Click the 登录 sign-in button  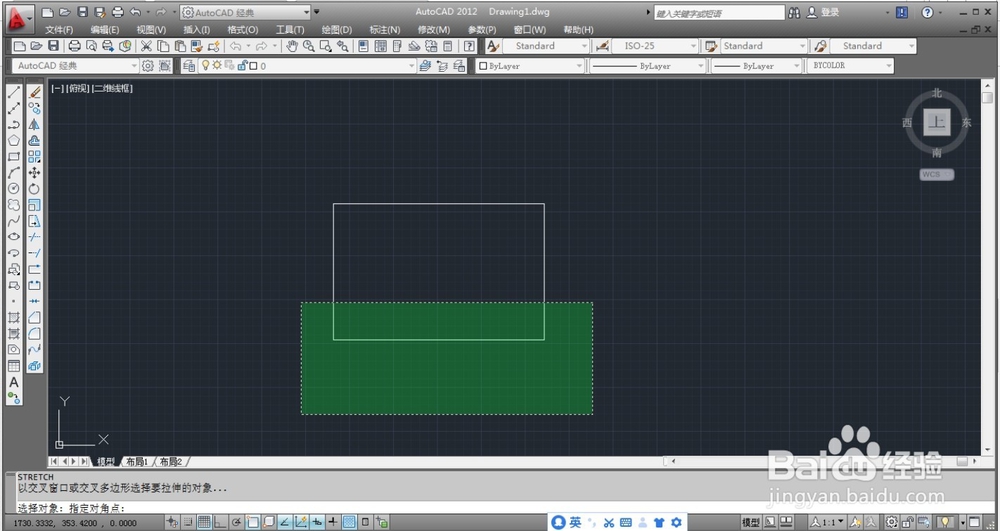pos(823,12)
